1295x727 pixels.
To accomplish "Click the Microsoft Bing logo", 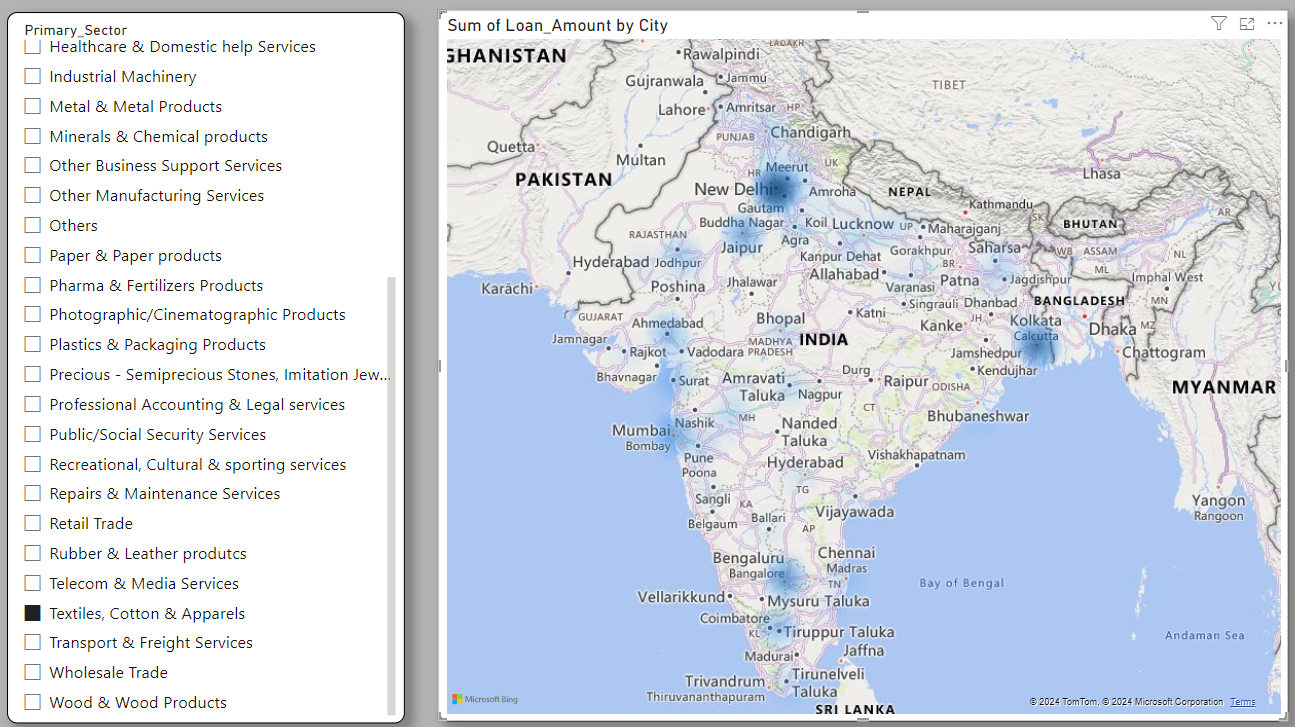I will tap(485, 699).
